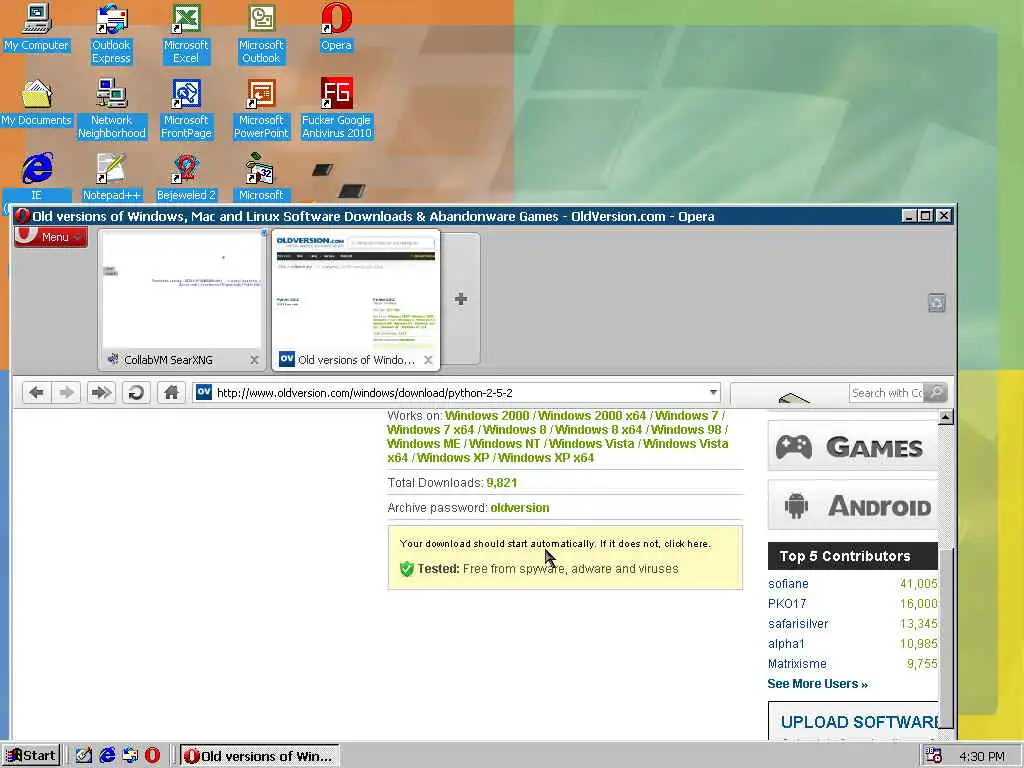The height and width of the screenshot is (768, 1024).
Task: Click Old versions of Win taskbar button
Action: 259,756
